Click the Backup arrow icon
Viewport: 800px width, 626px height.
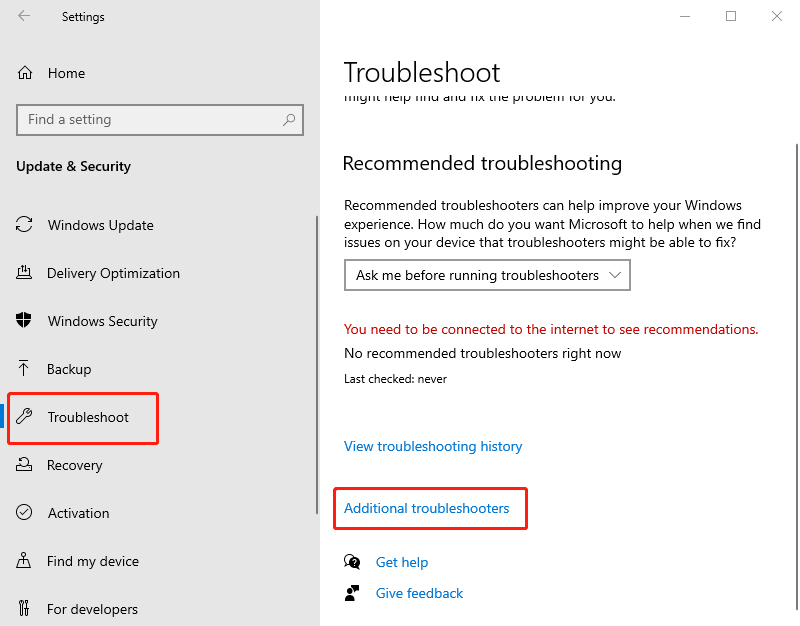26,369
